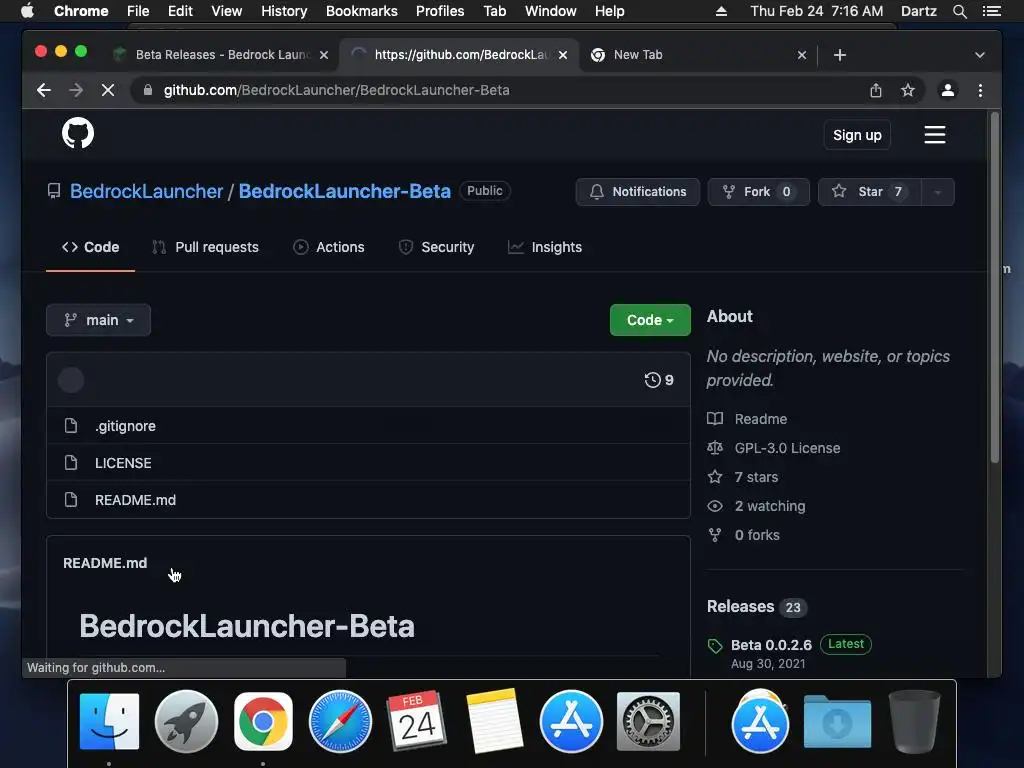1024x768 pixels.
Task: Open the README.md file row
Action: click(x=368, y=500)
